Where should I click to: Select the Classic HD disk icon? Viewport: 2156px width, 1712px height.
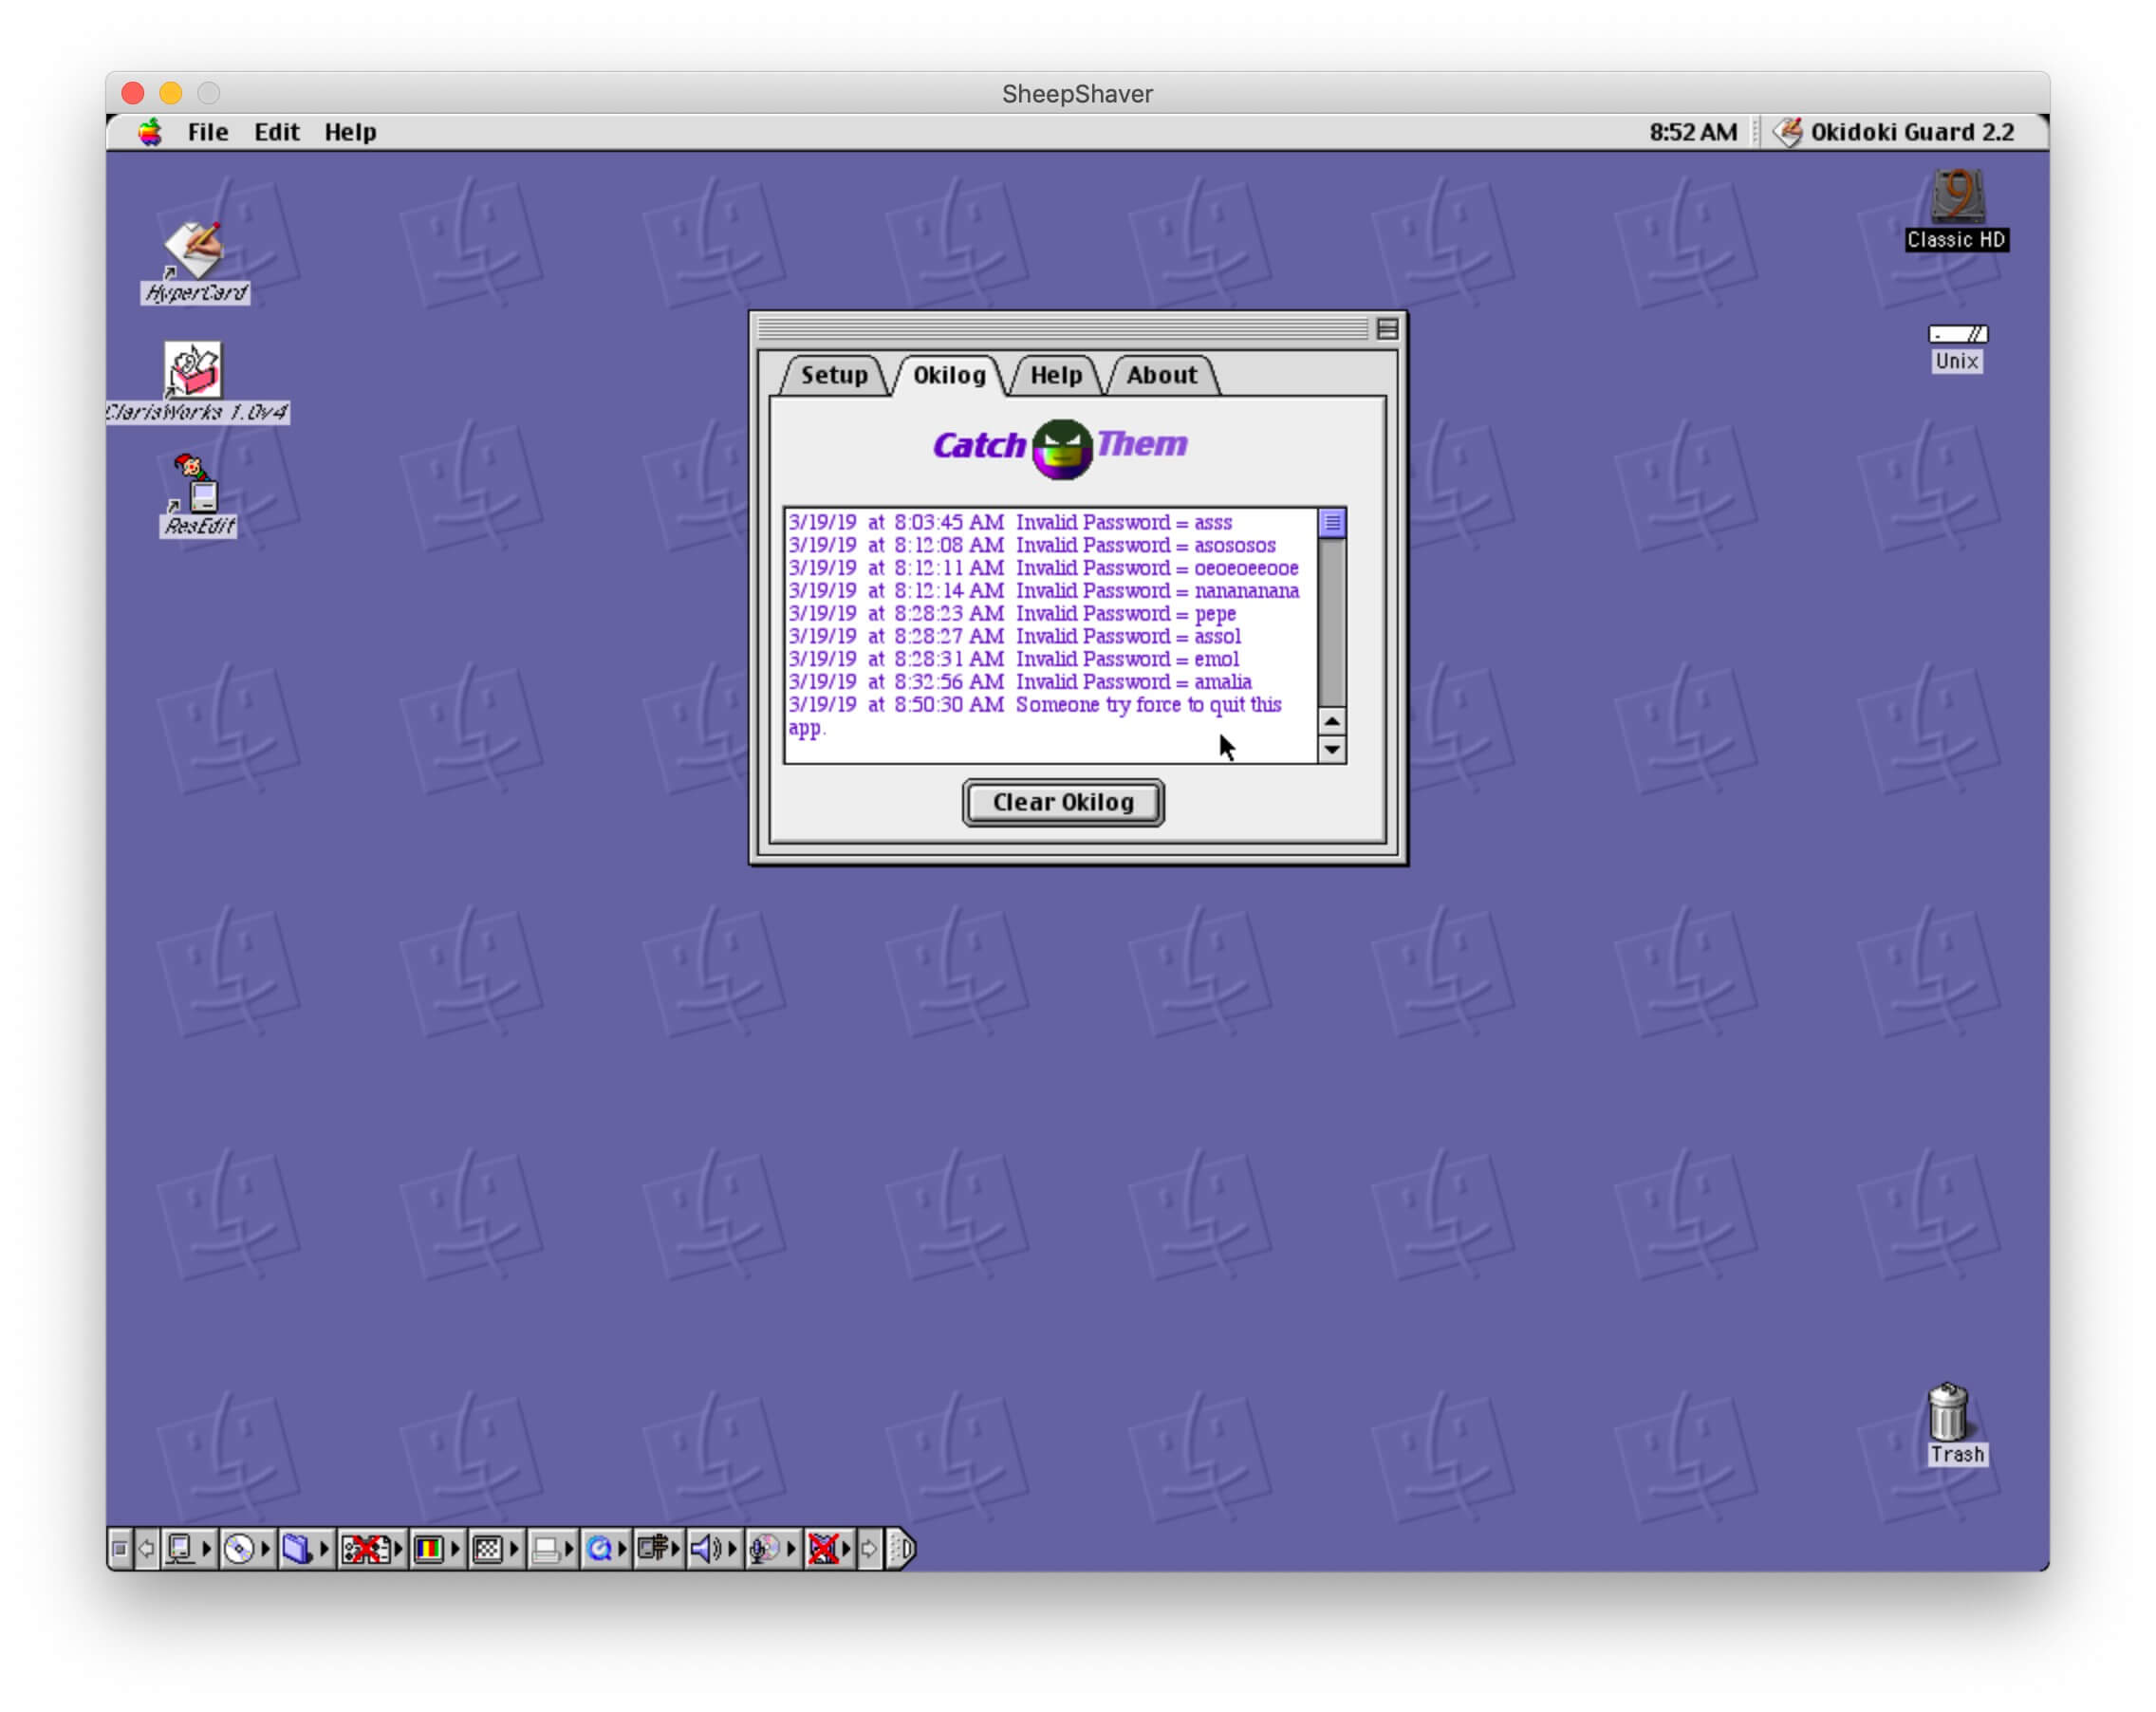click(1956, 197)
